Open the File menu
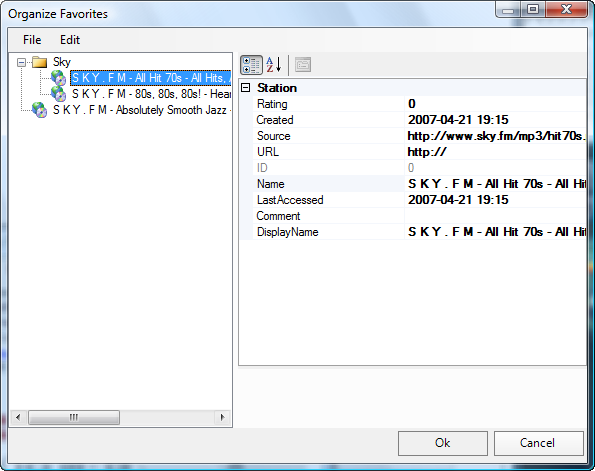This screenshot has height=471, width=595. [32, 40]
